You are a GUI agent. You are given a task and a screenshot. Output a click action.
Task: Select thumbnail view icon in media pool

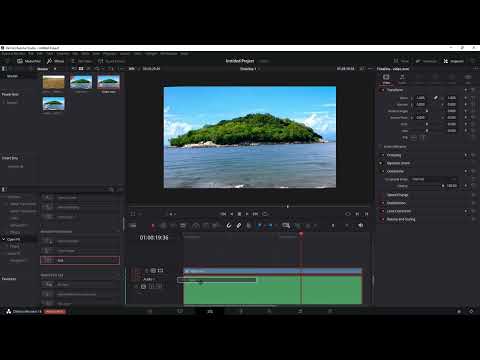pyautogui.click(x=81, y=69)
